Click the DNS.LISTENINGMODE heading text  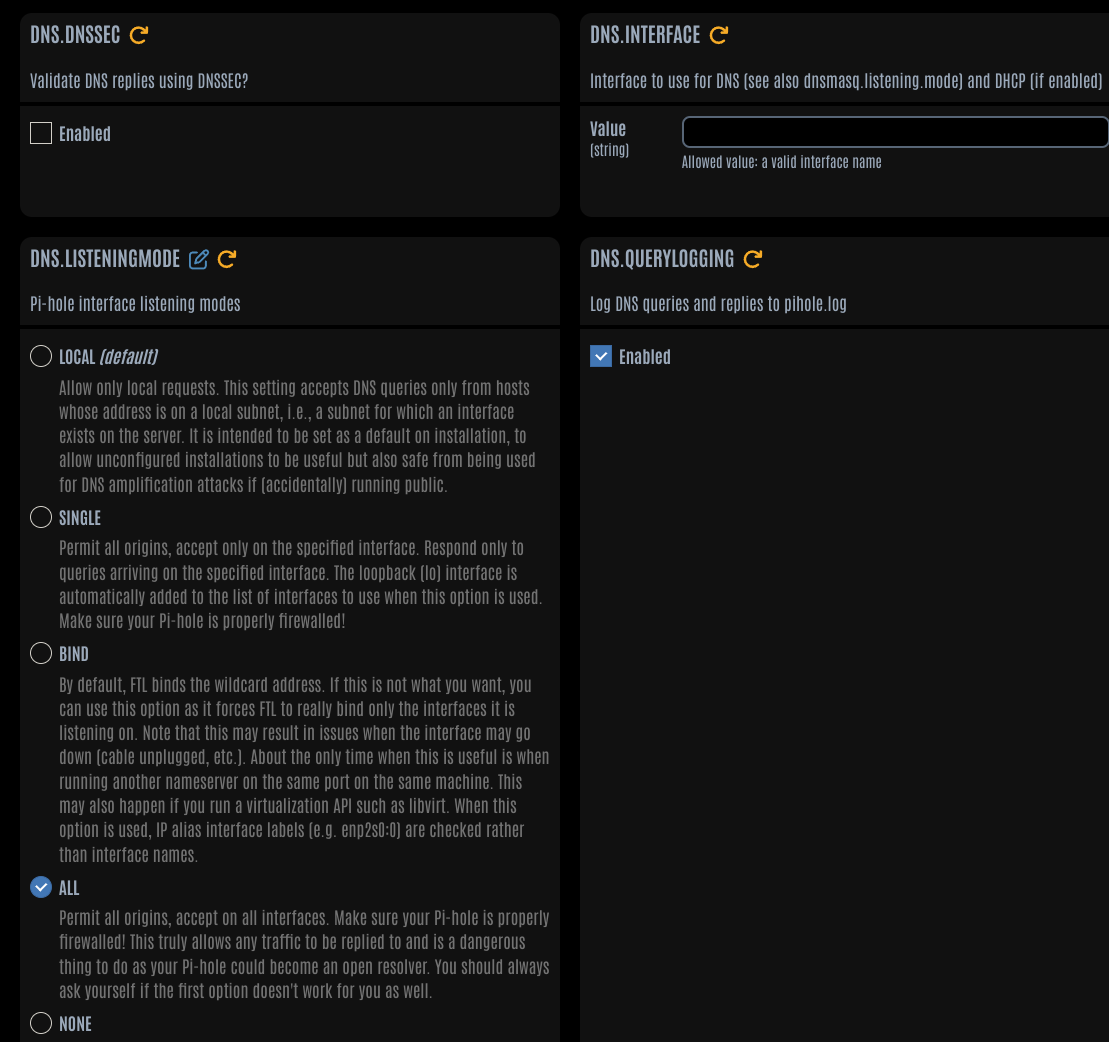tap(105, 259)
